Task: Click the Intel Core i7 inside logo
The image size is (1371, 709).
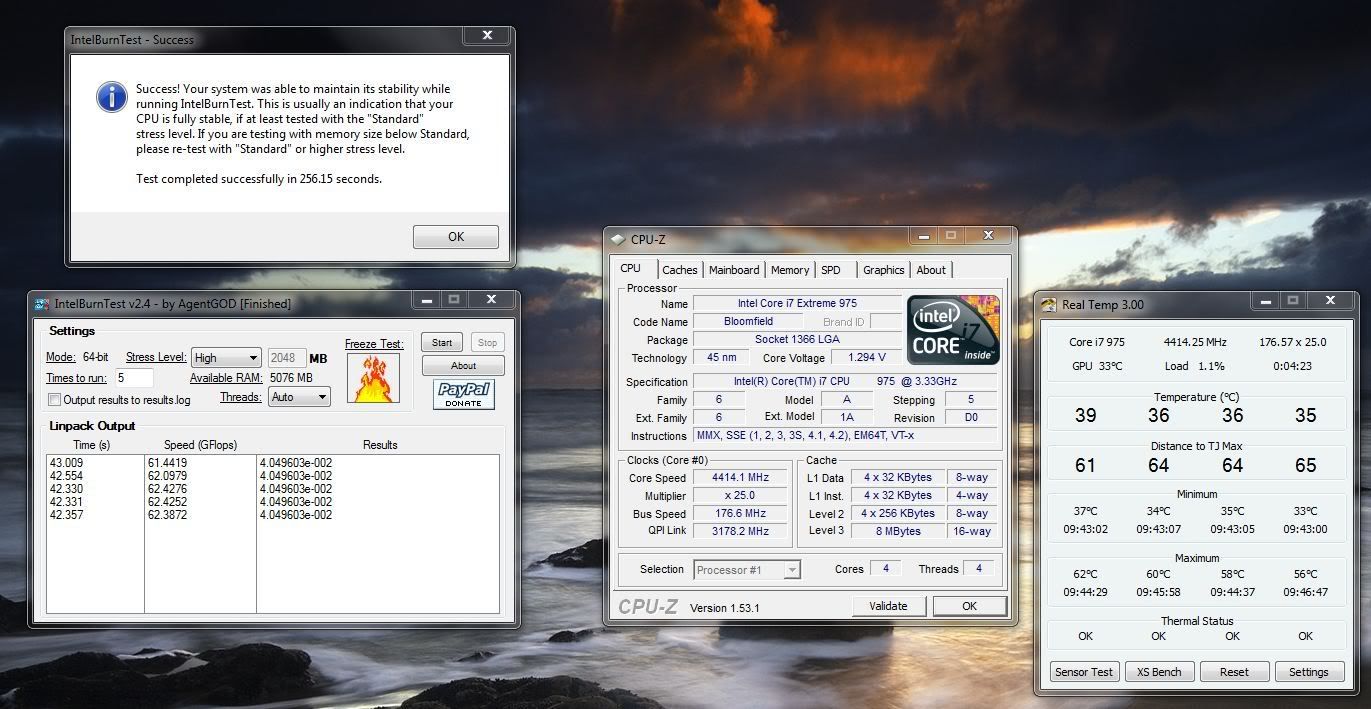Action: pos(953,330)
